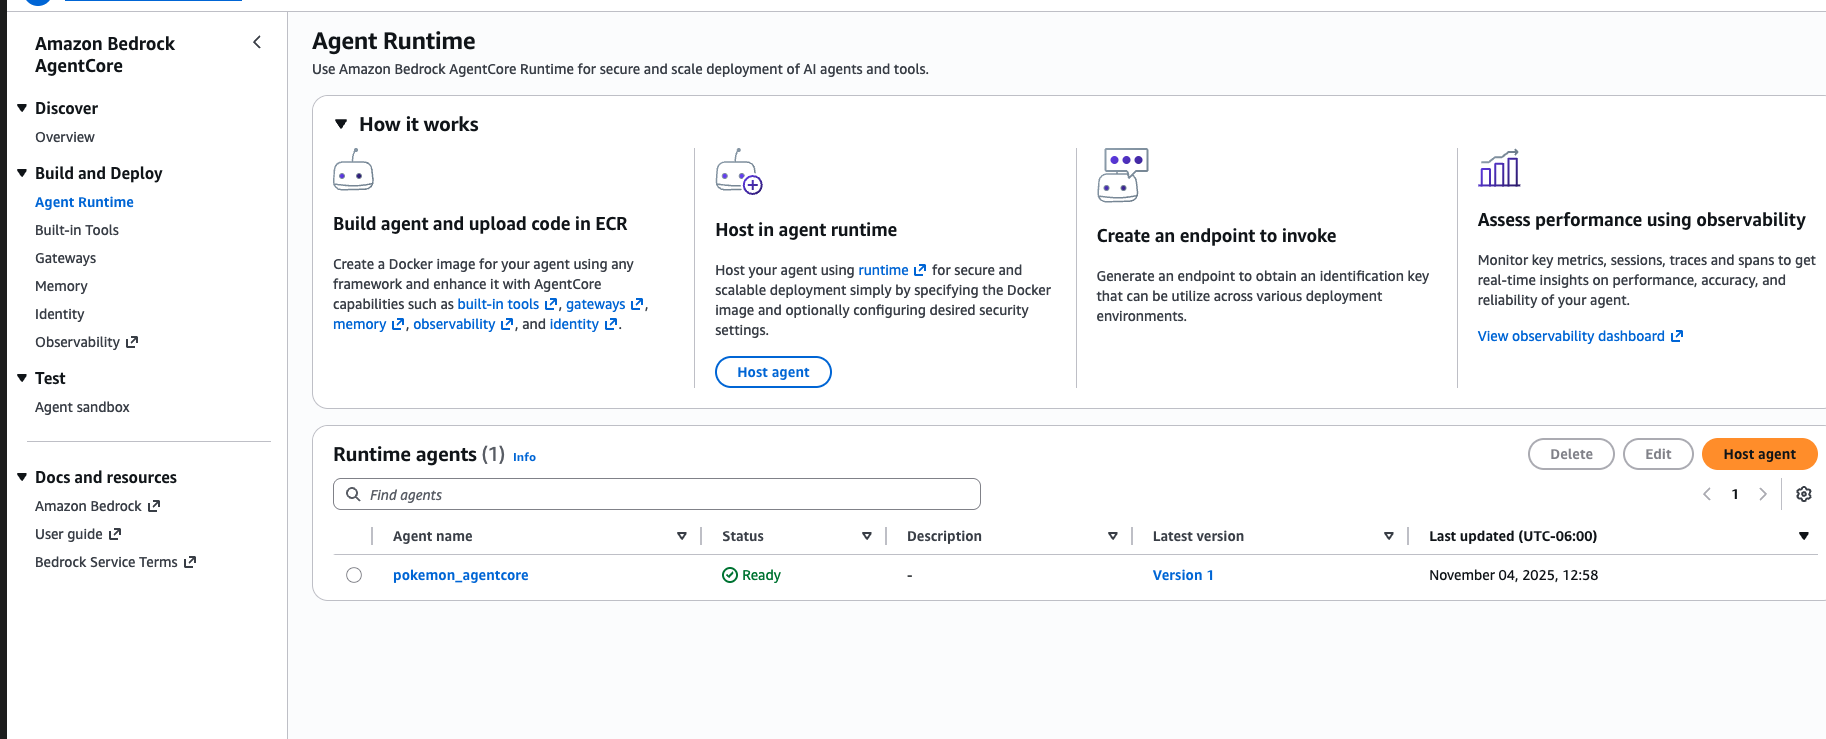Screen dimensions: 1826x739
Task: Select the pokemon_agentcore radio button
Action: [x=354, y=575]
